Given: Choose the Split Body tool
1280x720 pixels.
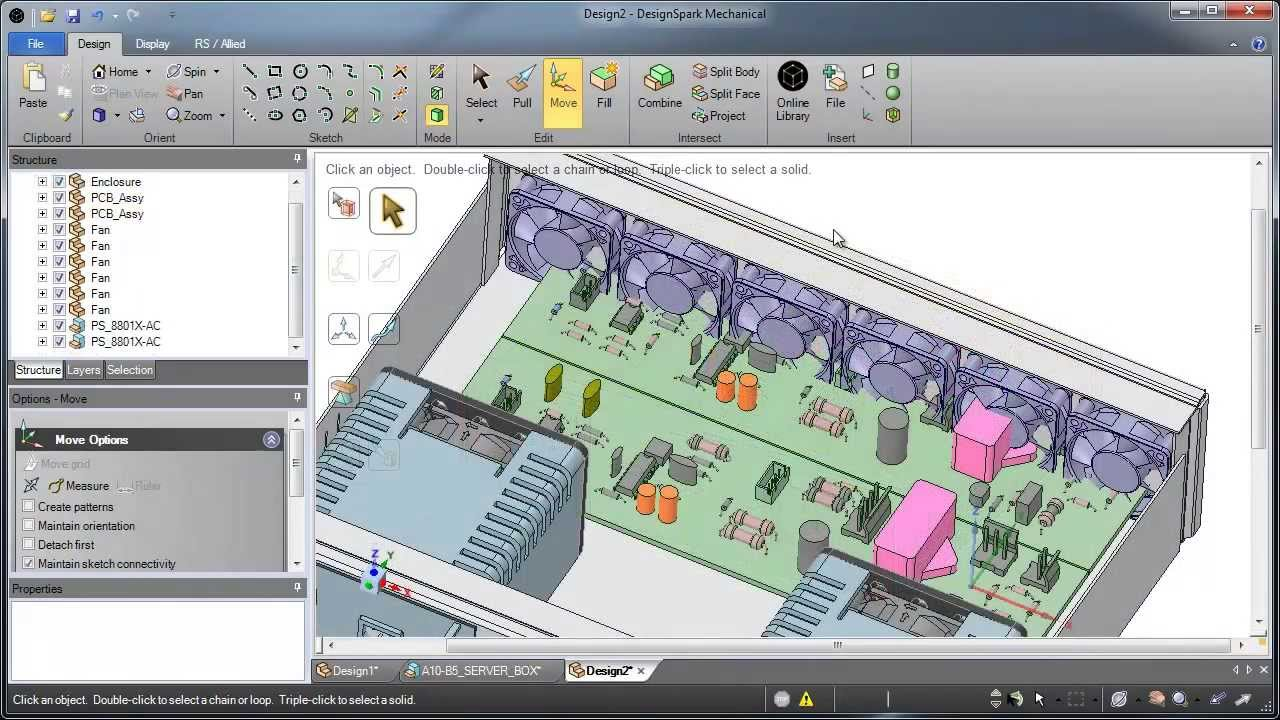Looking at the screenshot, I should [x=726, y=71].
